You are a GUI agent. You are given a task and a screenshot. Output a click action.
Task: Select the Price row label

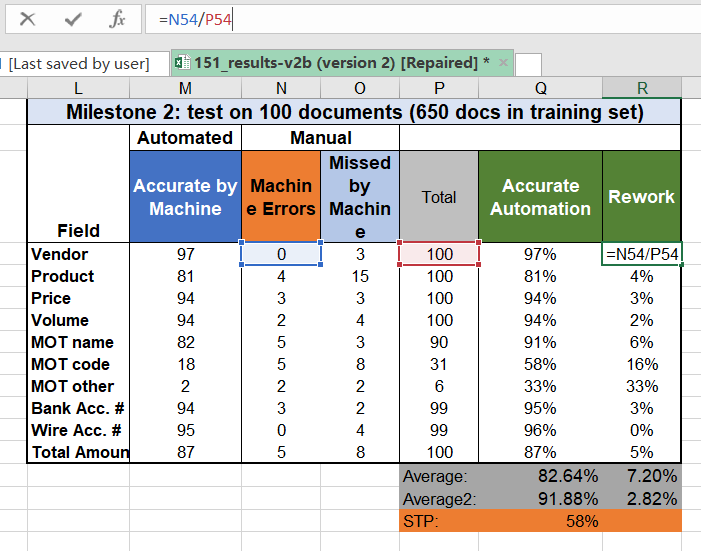(78, 298)
